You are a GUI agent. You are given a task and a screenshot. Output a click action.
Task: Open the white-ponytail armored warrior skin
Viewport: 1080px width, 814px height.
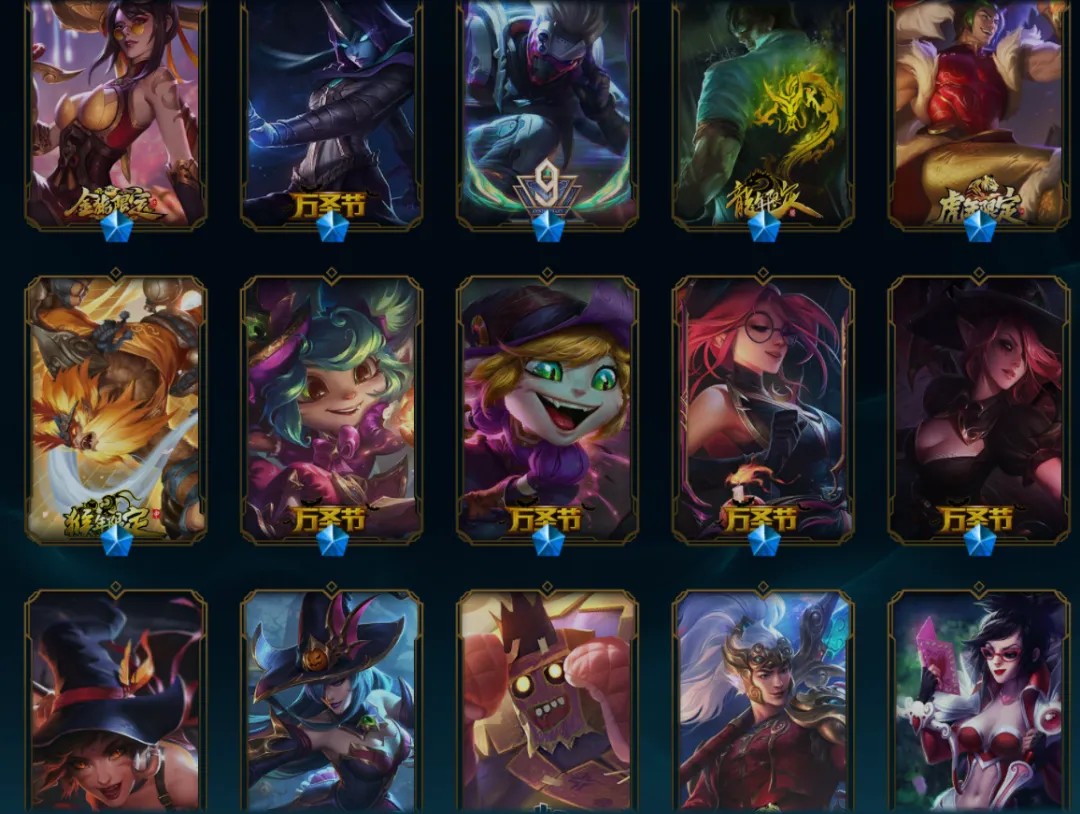(763, 701)
